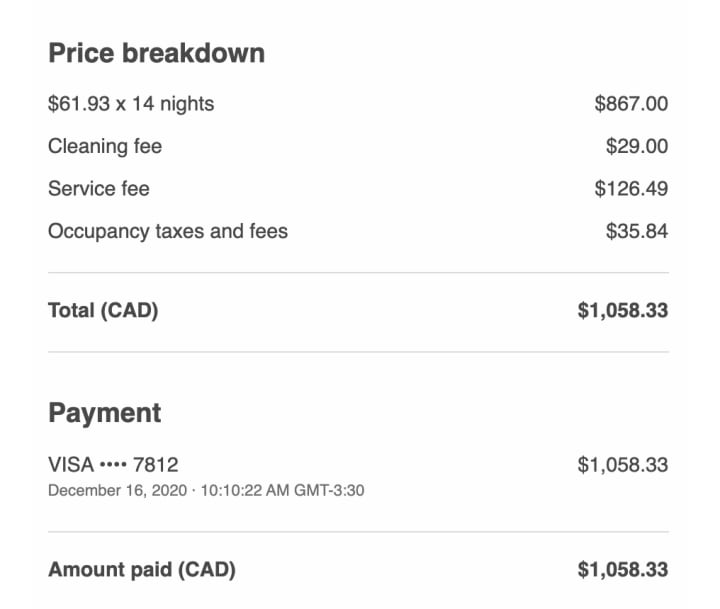The width and height of the screenshot is (720, 609).
Task: Click the divider line above the Payment heading
Action: pos(358,352)
